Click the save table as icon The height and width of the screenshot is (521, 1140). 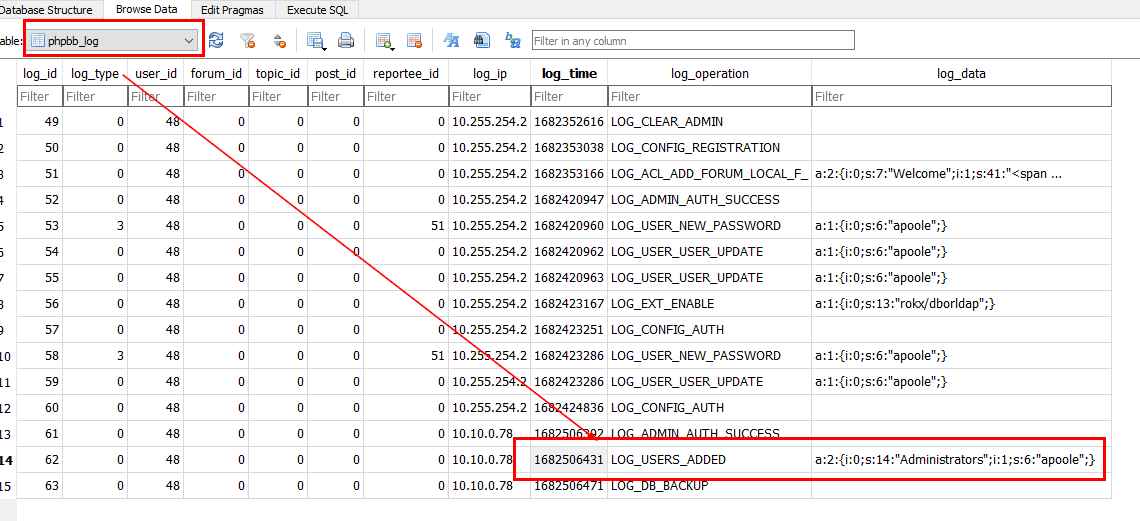pos(316,41)
